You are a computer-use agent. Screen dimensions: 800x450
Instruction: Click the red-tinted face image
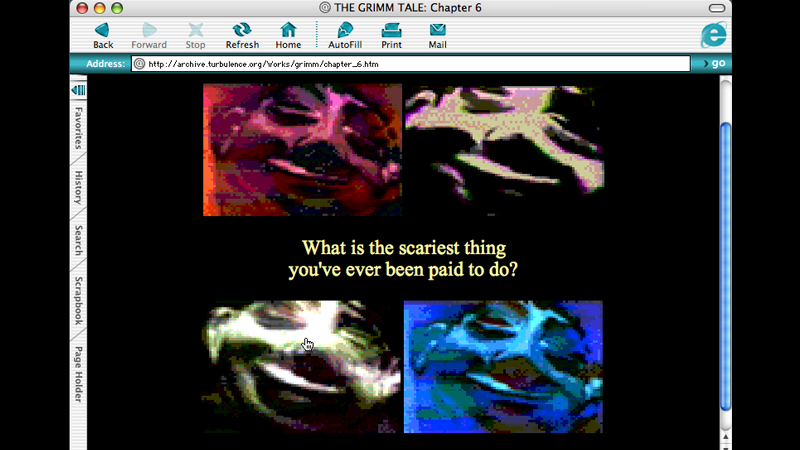[302, 149]
